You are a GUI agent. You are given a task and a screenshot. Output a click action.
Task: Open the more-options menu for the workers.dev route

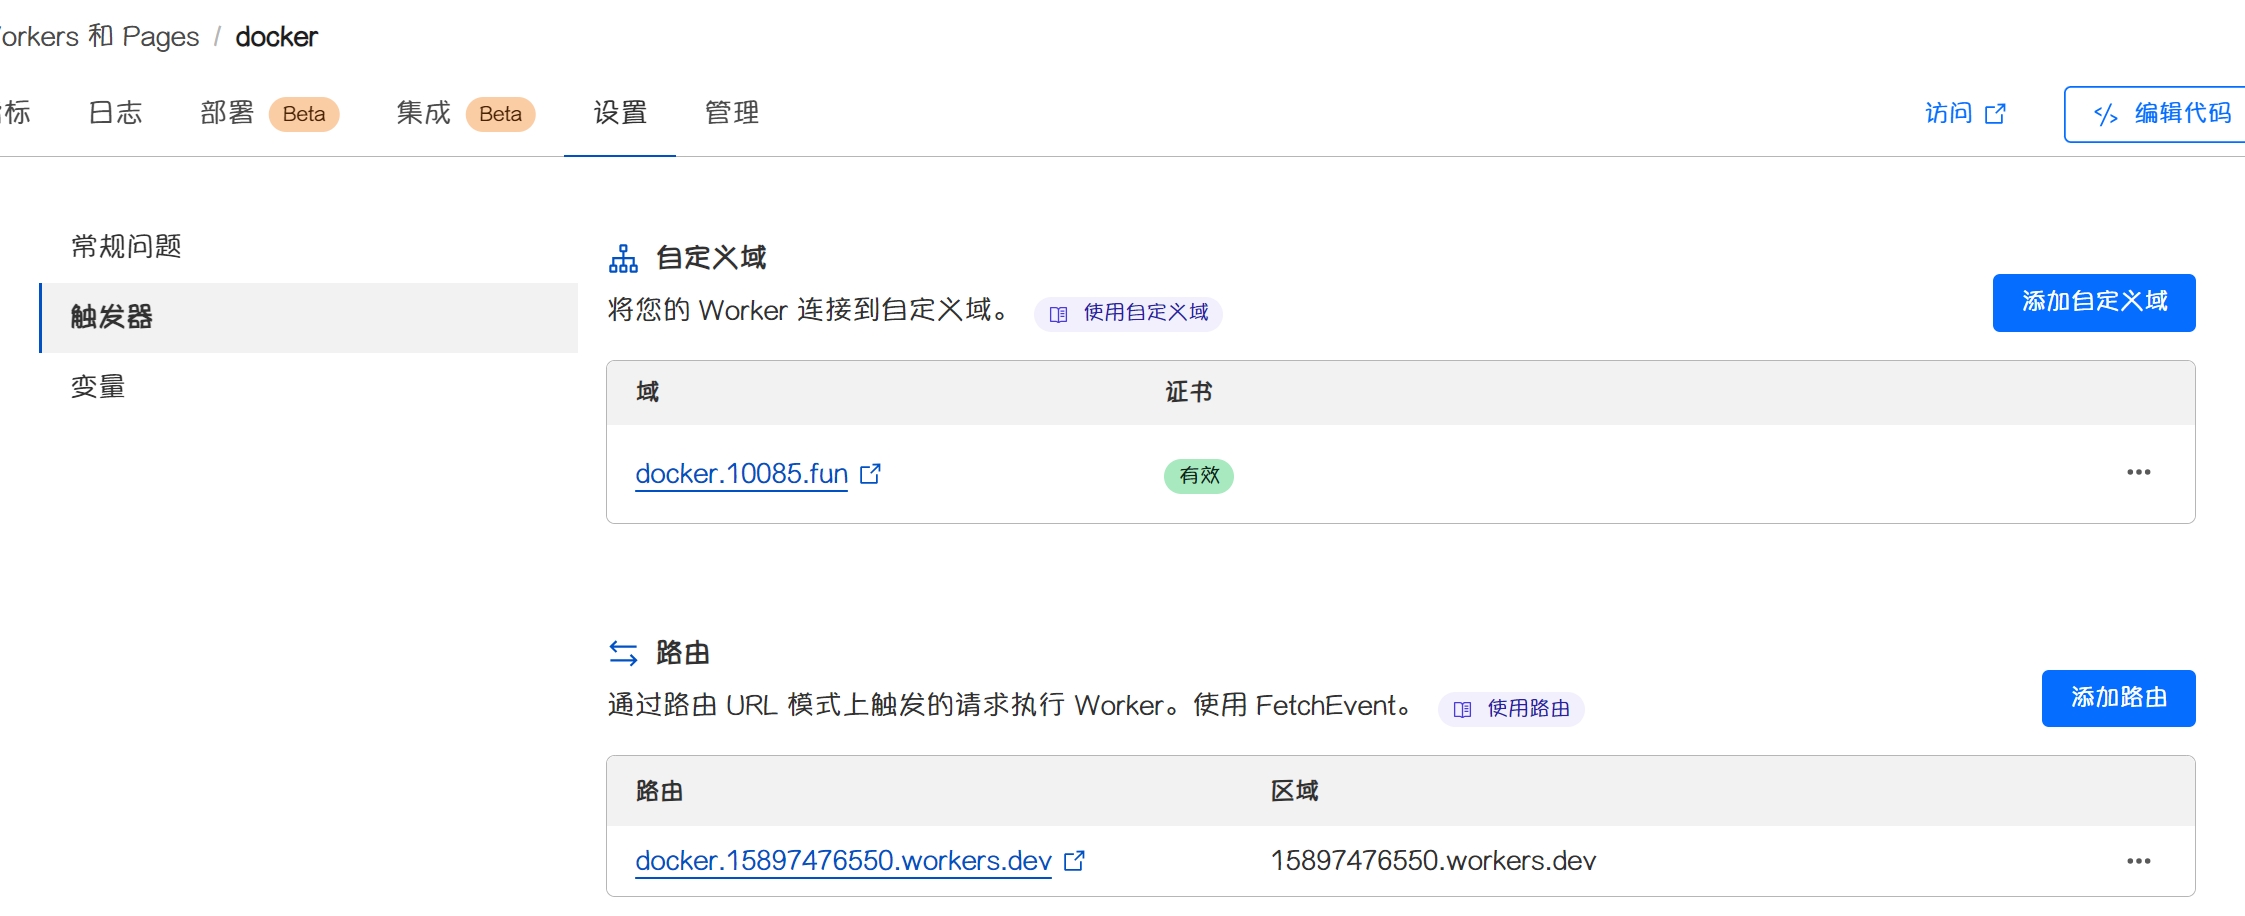point(2139,861)
